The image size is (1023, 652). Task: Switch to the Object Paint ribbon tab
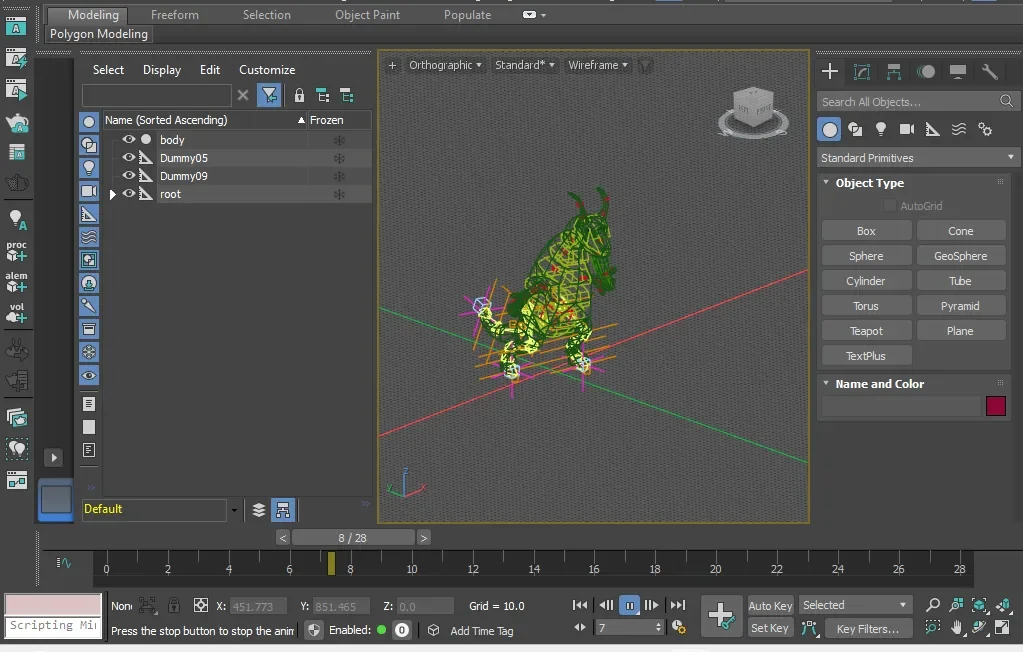click(x=367, y=14)
